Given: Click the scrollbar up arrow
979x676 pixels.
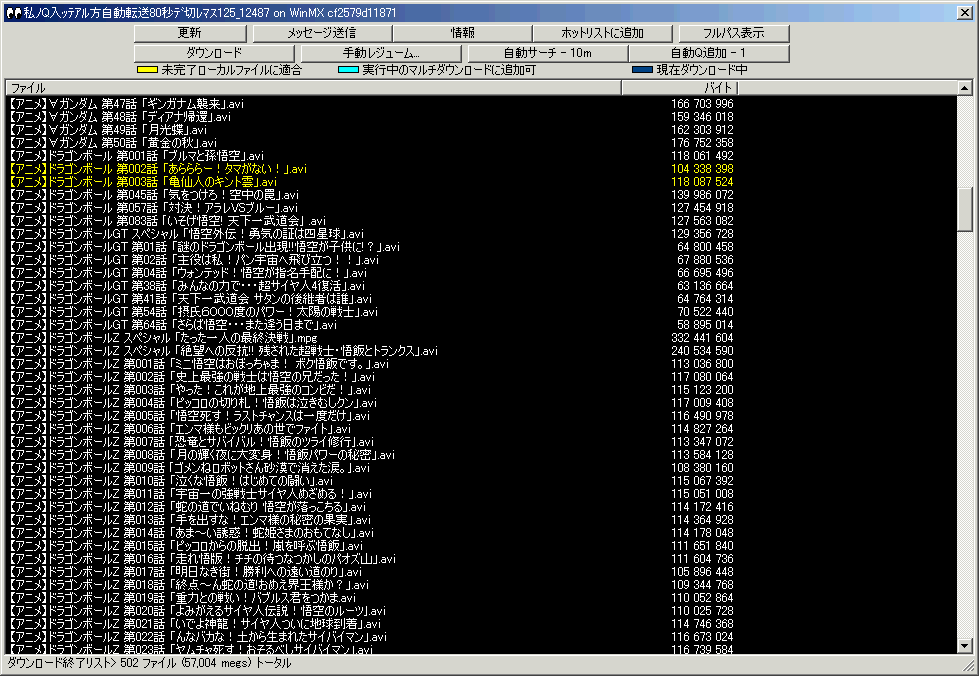Looking at the screenshot, I should 965,89.
